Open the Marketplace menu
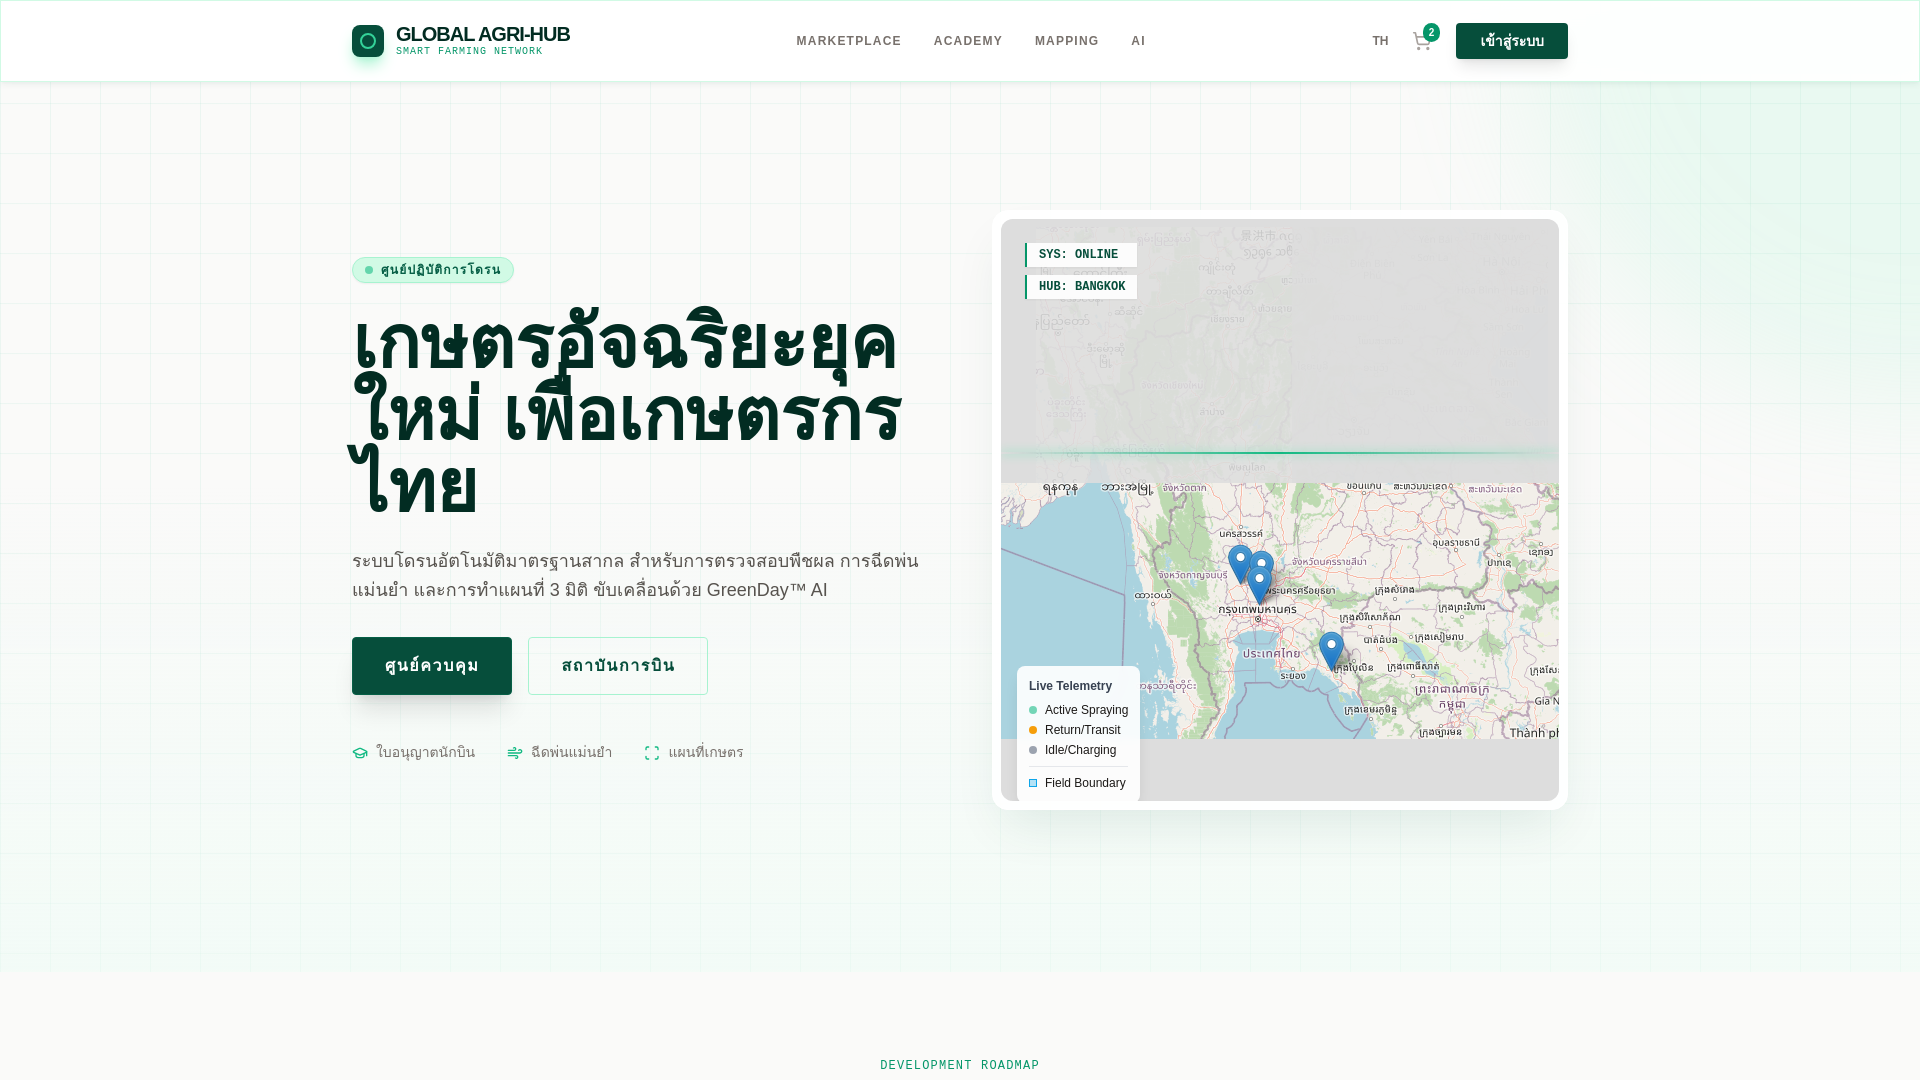 click(848, 41)
